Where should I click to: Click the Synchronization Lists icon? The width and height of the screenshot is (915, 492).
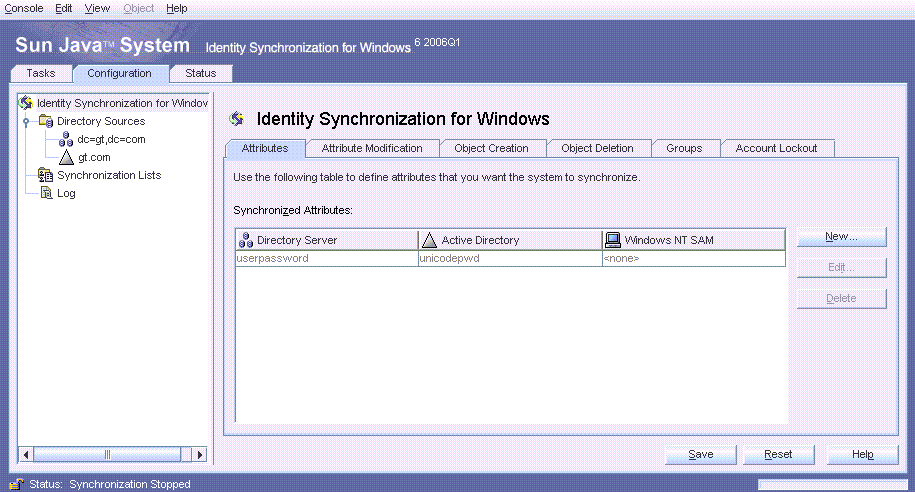pos(46,175)
